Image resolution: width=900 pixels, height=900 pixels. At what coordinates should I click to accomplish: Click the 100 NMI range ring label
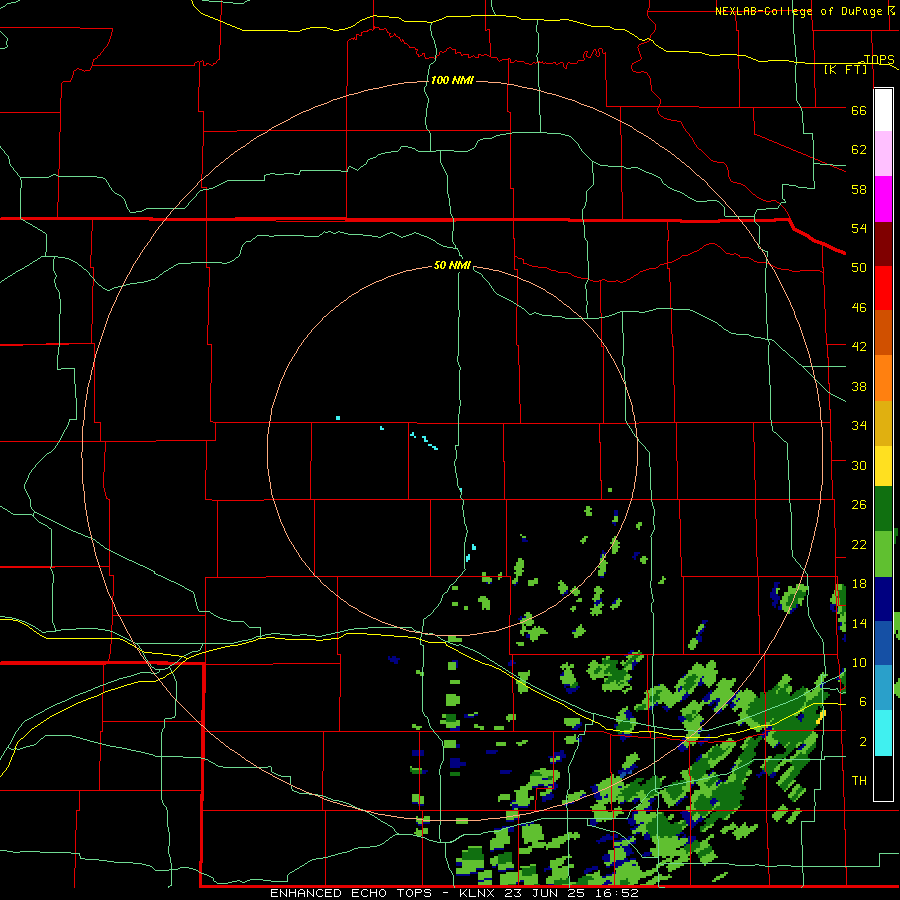[452, 80]
